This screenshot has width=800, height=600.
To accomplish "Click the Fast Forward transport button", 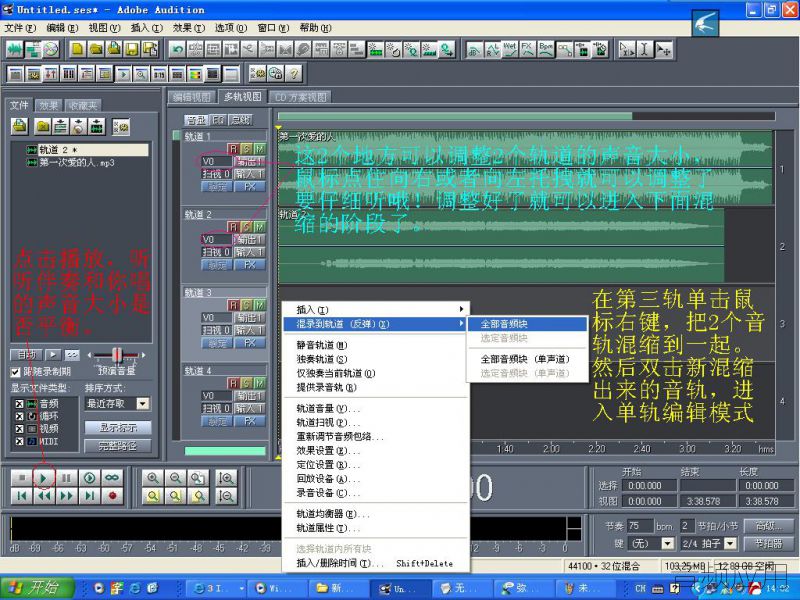I will coord(66,495).
